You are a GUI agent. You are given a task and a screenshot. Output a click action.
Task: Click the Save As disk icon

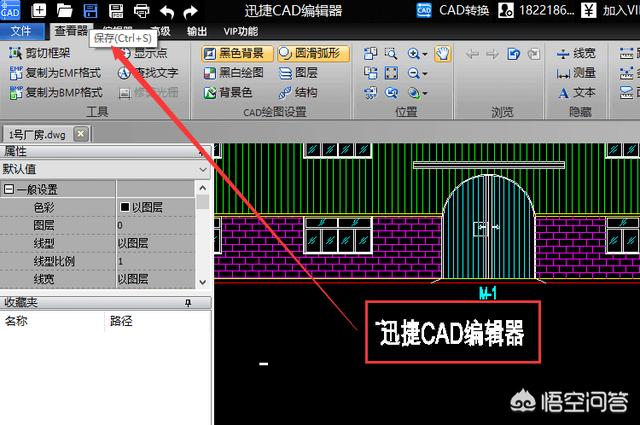(116, 10)
